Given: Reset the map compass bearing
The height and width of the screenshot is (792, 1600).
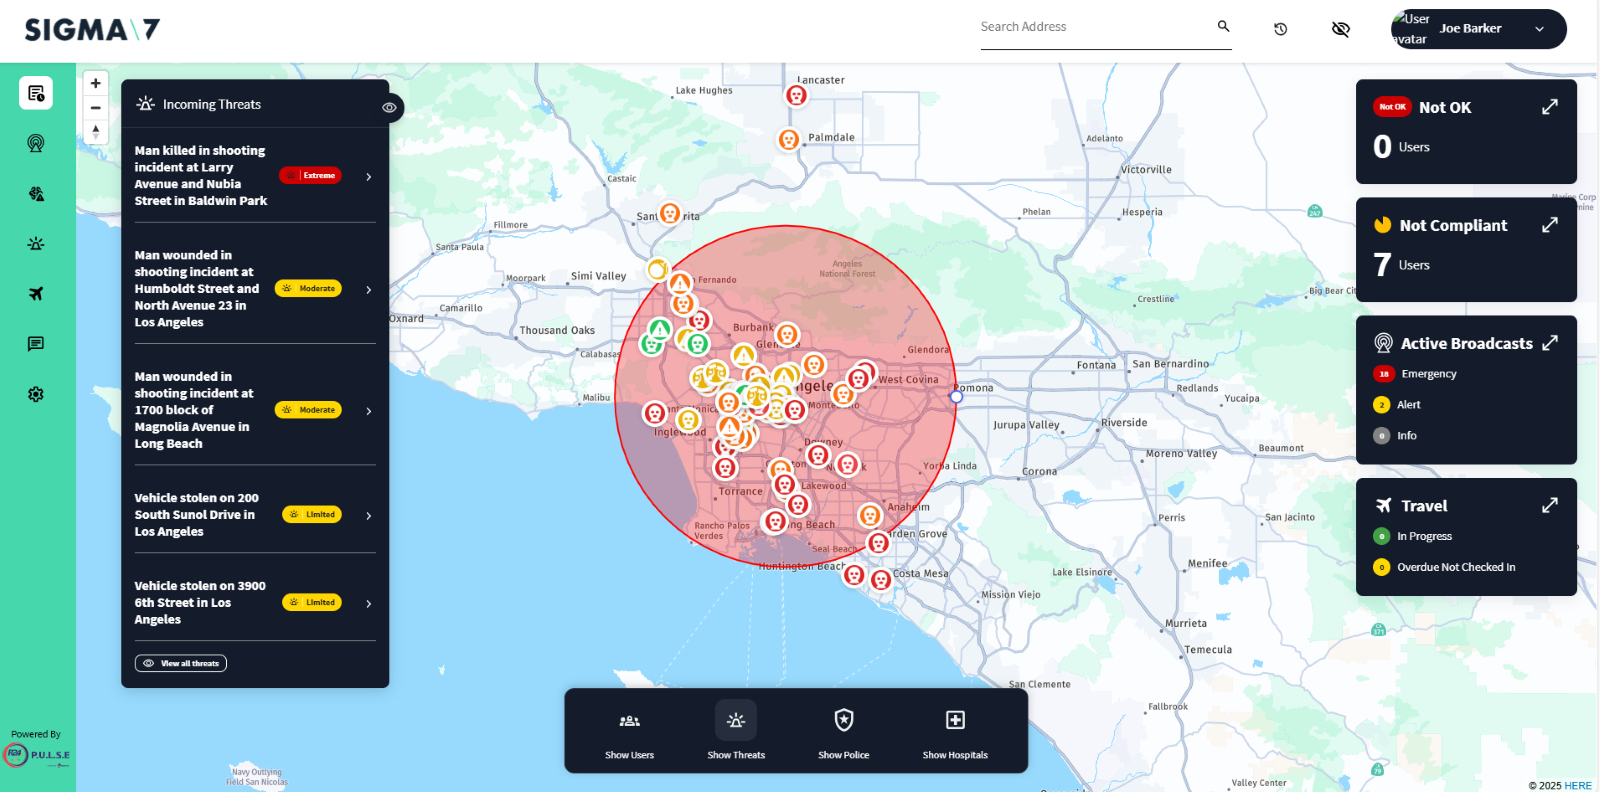Looking at the screenshot, I should 96,132.
